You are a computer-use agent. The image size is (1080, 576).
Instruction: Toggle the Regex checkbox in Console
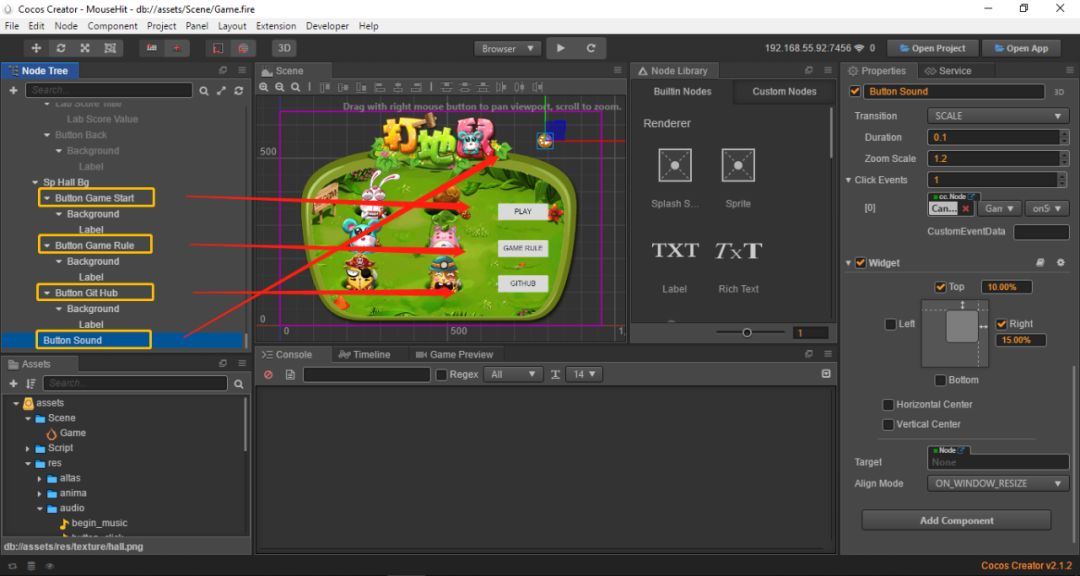point(441,374)
